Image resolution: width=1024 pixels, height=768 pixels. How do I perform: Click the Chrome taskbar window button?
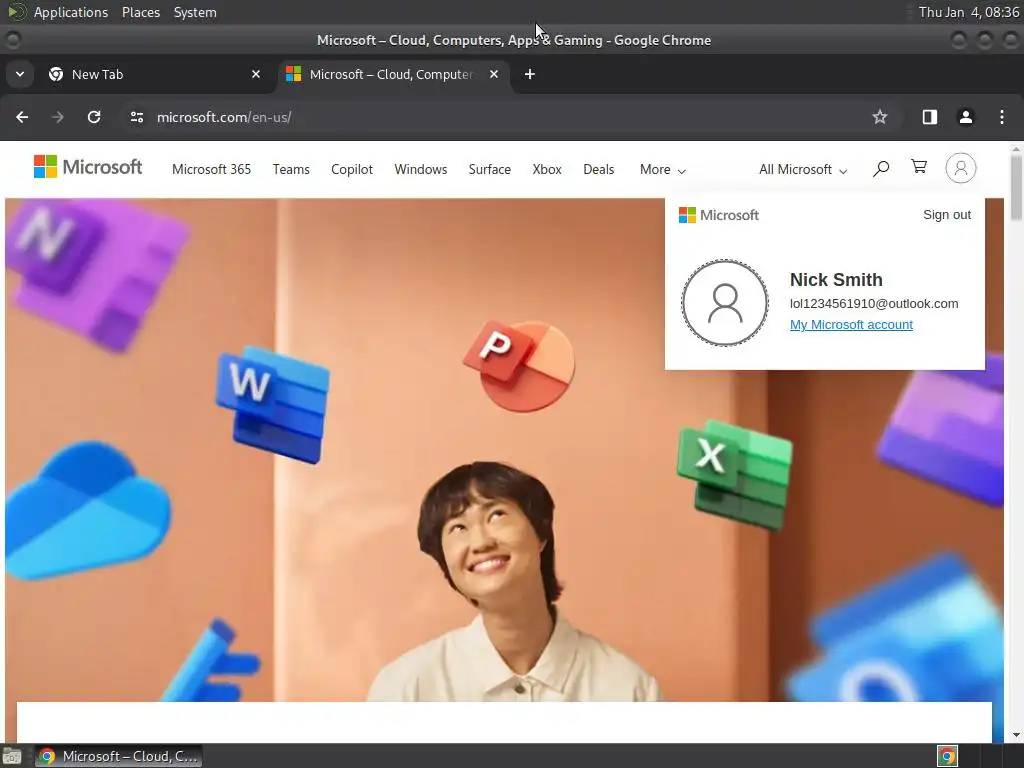tap(118, 756)
